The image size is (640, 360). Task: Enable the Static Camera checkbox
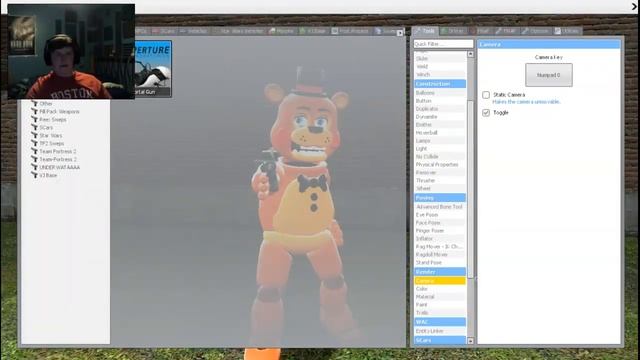486,95
